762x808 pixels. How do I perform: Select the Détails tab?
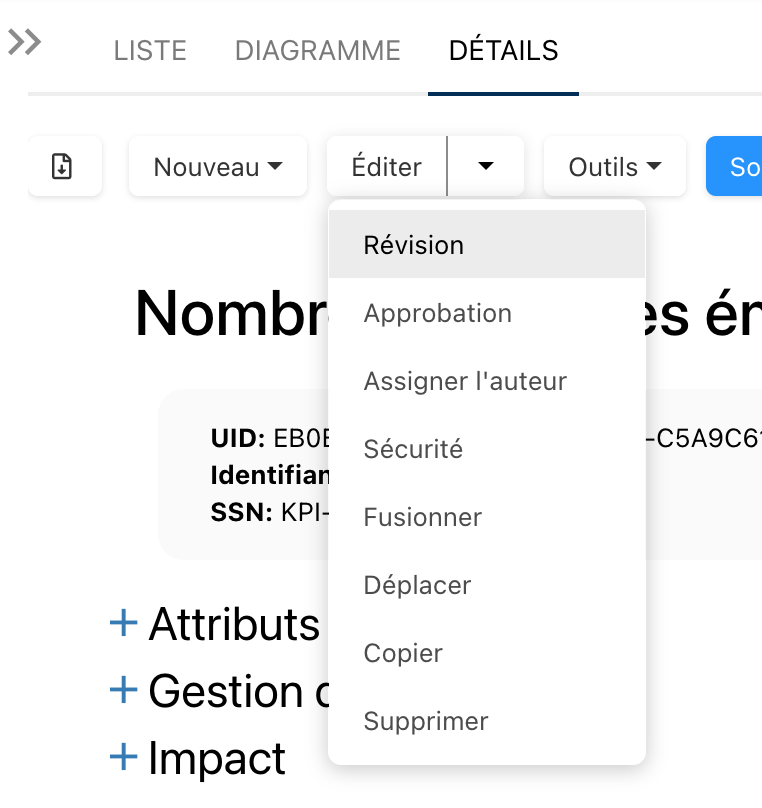coord(503,50)
